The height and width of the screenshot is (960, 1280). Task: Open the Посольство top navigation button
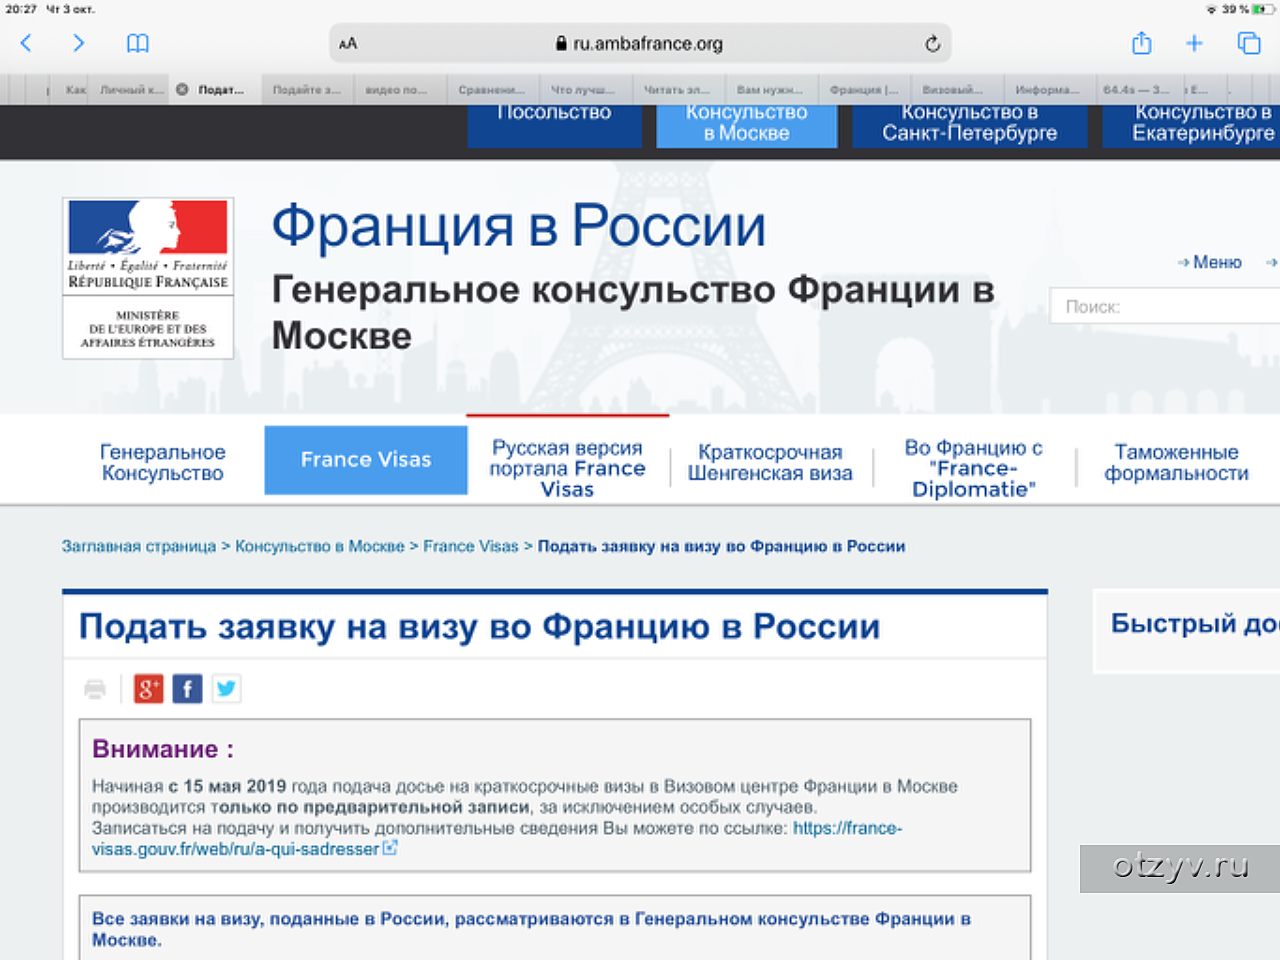click(554, 125)
